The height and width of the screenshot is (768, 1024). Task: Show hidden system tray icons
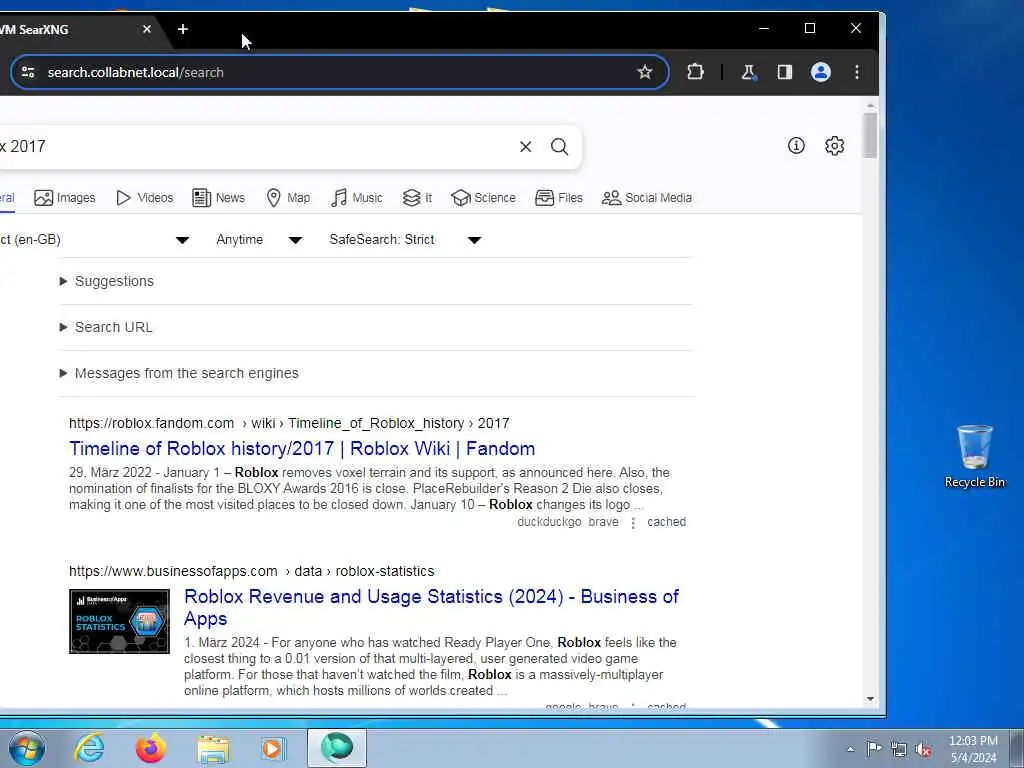(x=850, y=749)
